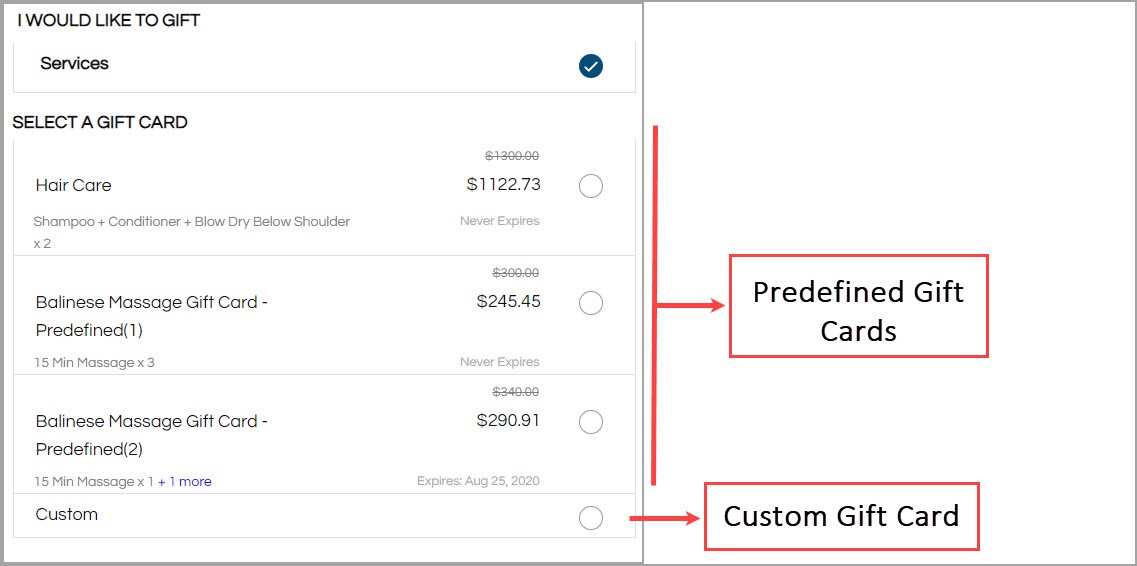This screenshot has width=1137, height=566.
Task: Click the Balinese Massage Gift Card Predefined(2) title
Action: pyautogui.click(x=152, y=435)
